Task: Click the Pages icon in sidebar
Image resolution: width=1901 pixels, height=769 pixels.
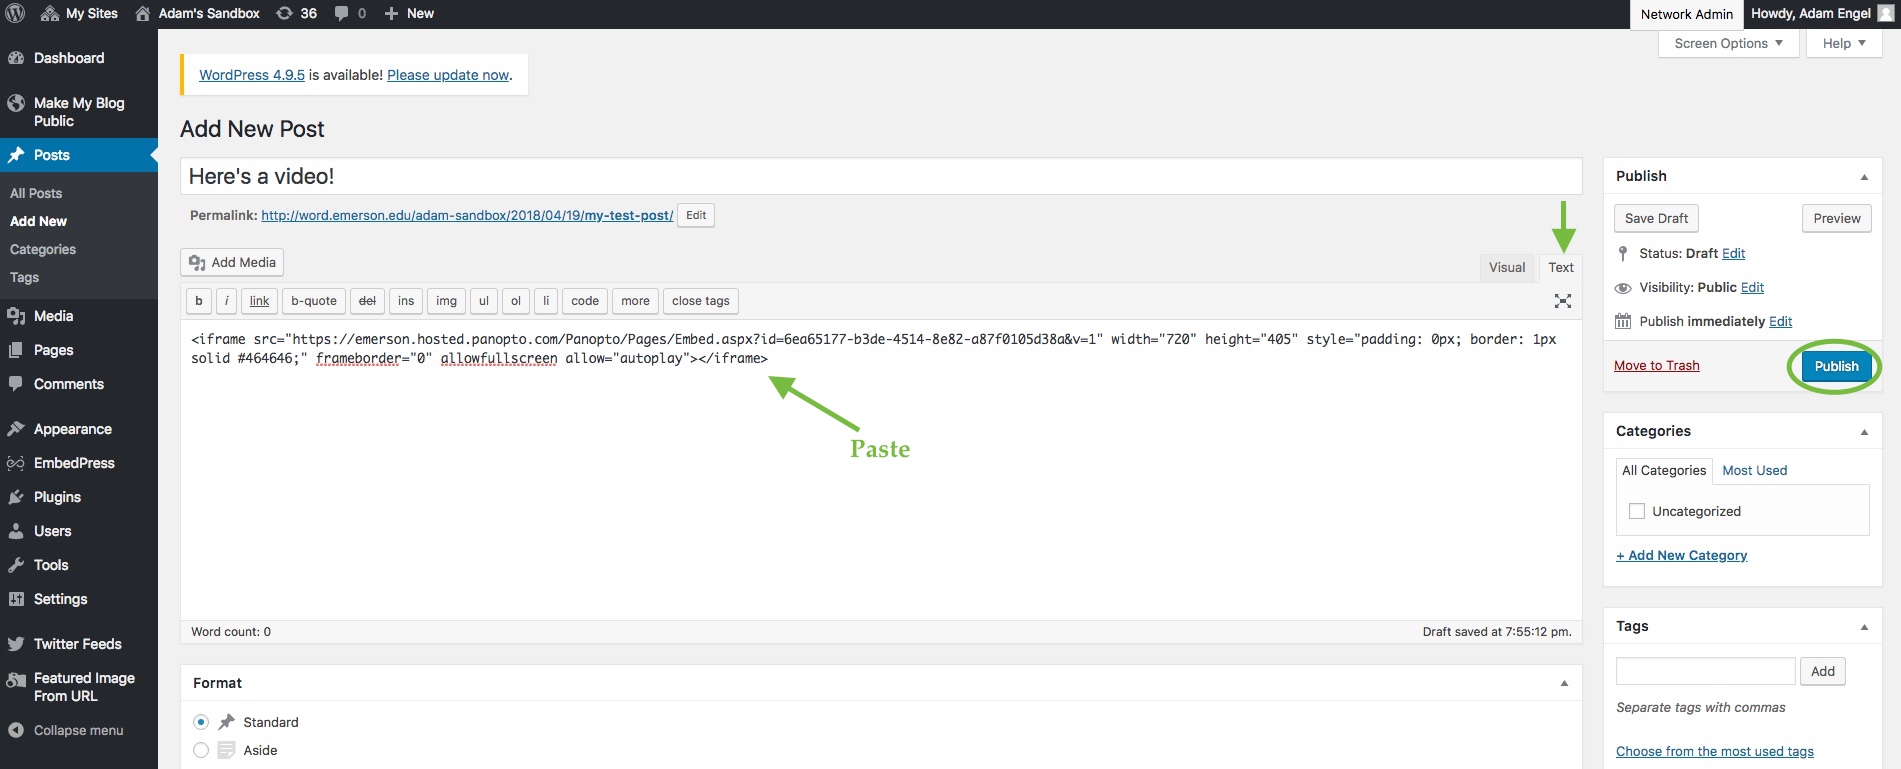Action: (x=16, y=350)
